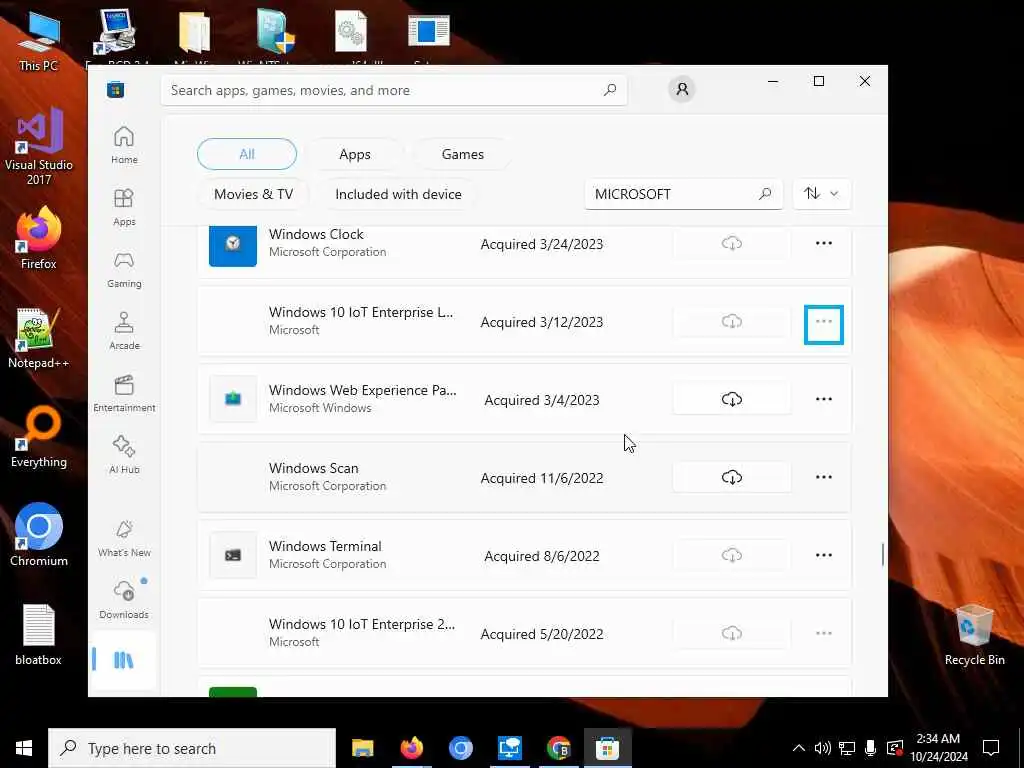1024x768 pixels.
Task: Select the Notepad++ desktop shortcut
Action: [39, 338]
